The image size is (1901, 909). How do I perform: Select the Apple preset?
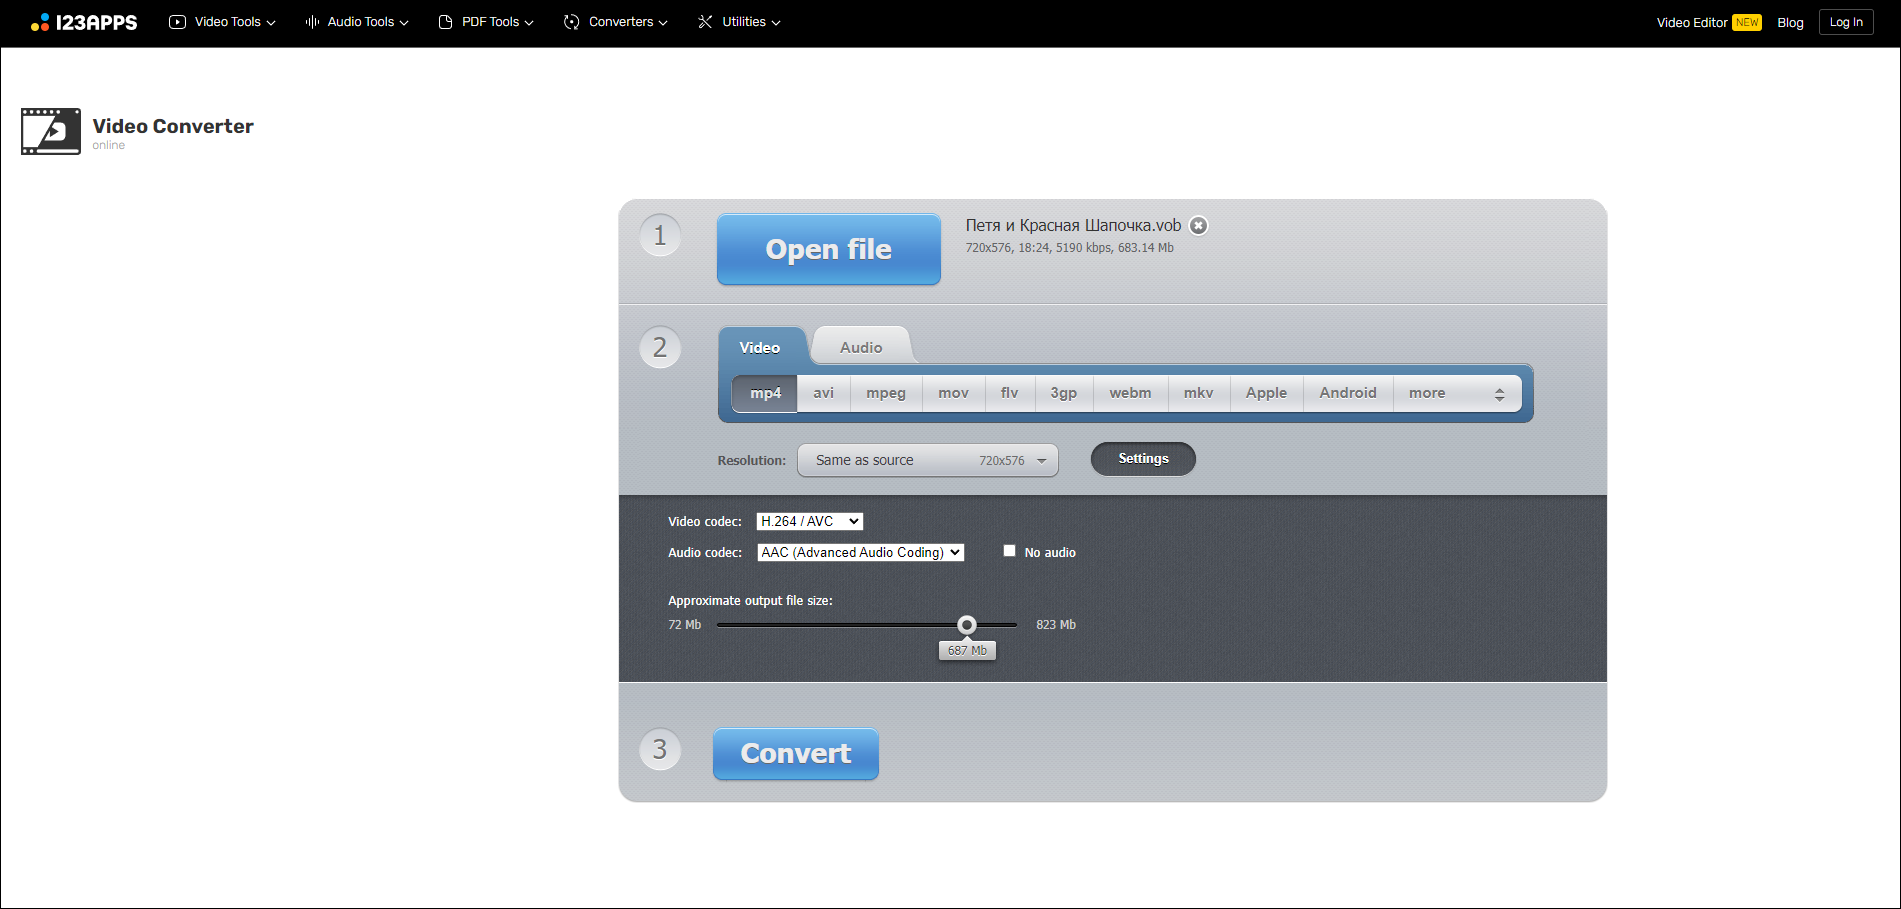click(x=1267, y=393)
